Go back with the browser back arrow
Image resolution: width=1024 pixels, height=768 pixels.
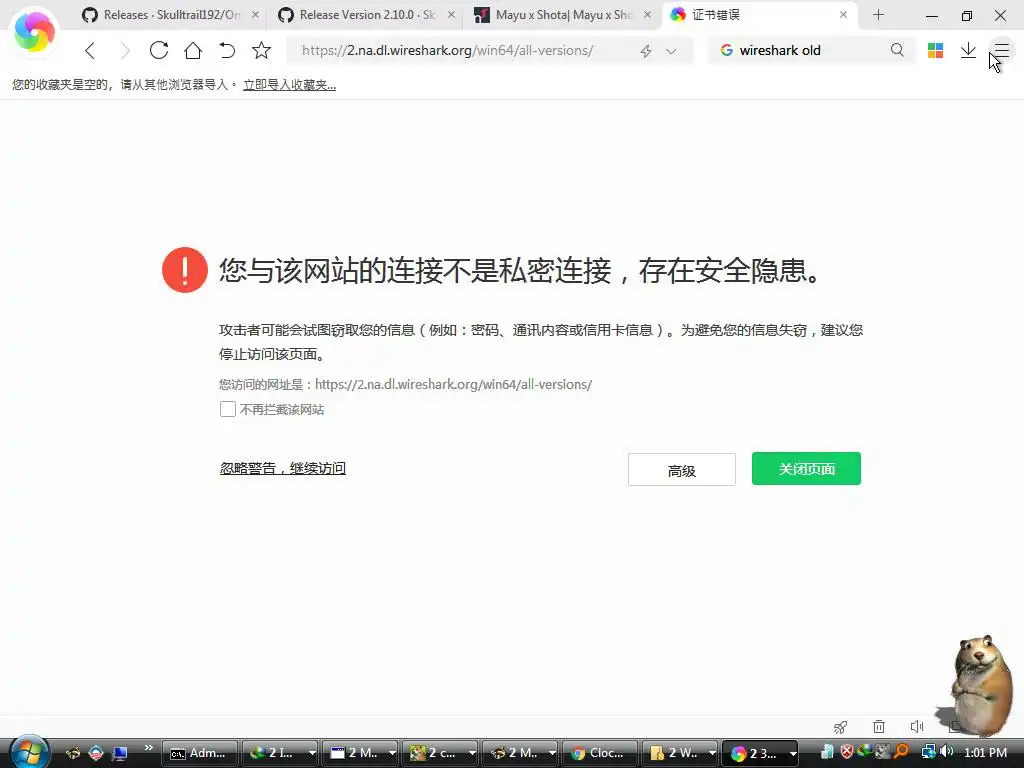pyautogui.click(x=90, y=50)
